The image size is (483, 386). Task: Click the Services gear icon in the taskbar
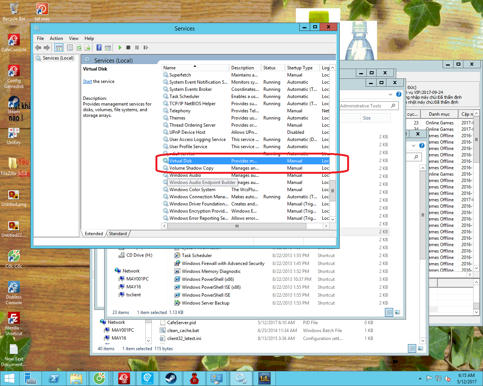tap(240, 379)
